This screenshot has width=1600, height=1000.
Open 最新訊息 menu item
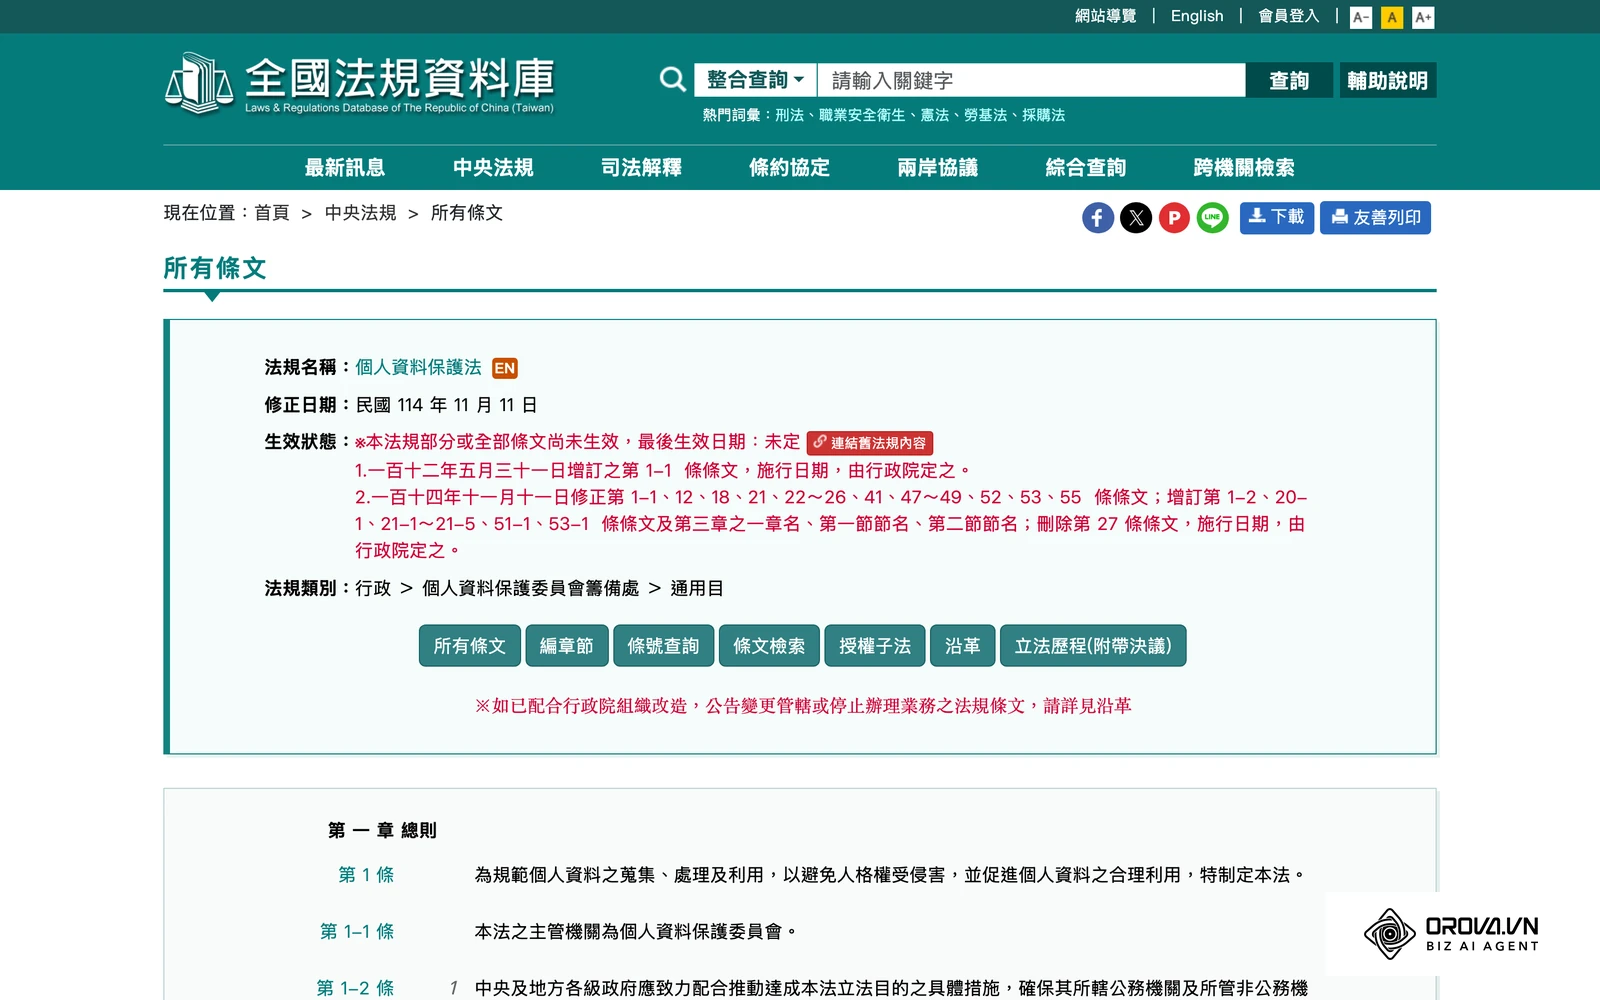(x=345, y=167)
